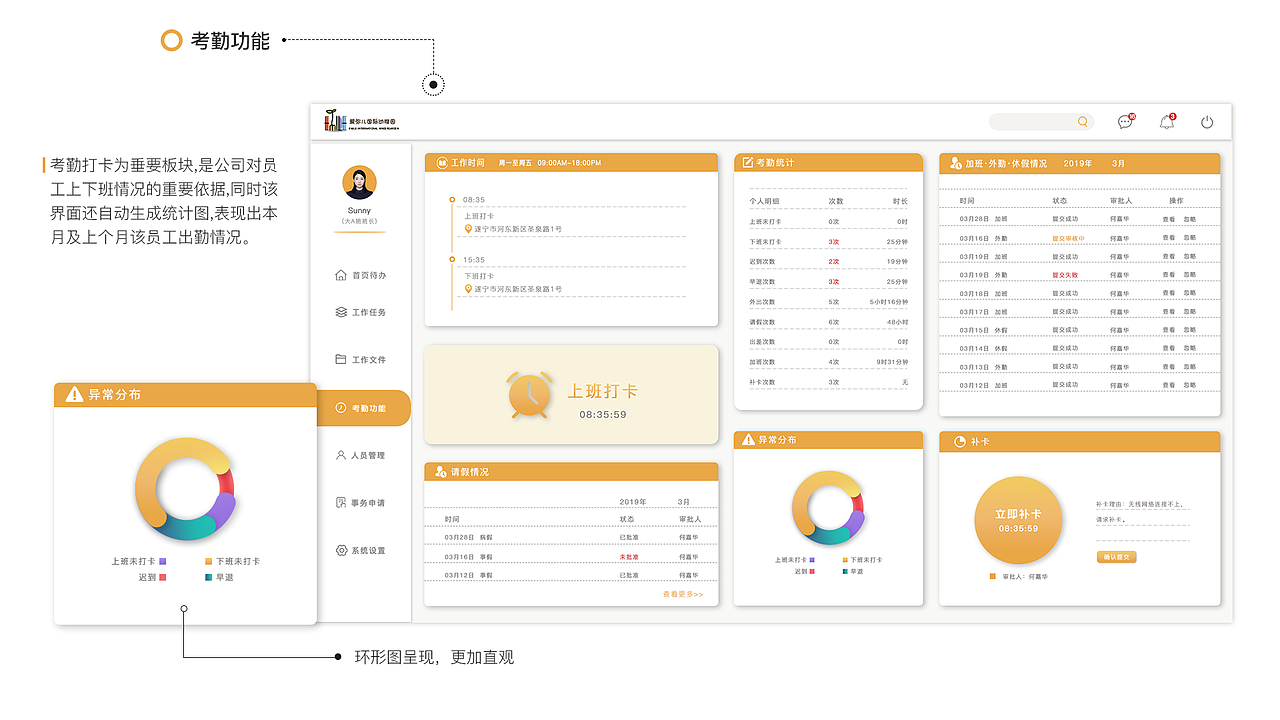The image size is (1280, 720).
Task: Tap the alarm clock icon on 上班打卡 card
Action: [x=529, y=395]
